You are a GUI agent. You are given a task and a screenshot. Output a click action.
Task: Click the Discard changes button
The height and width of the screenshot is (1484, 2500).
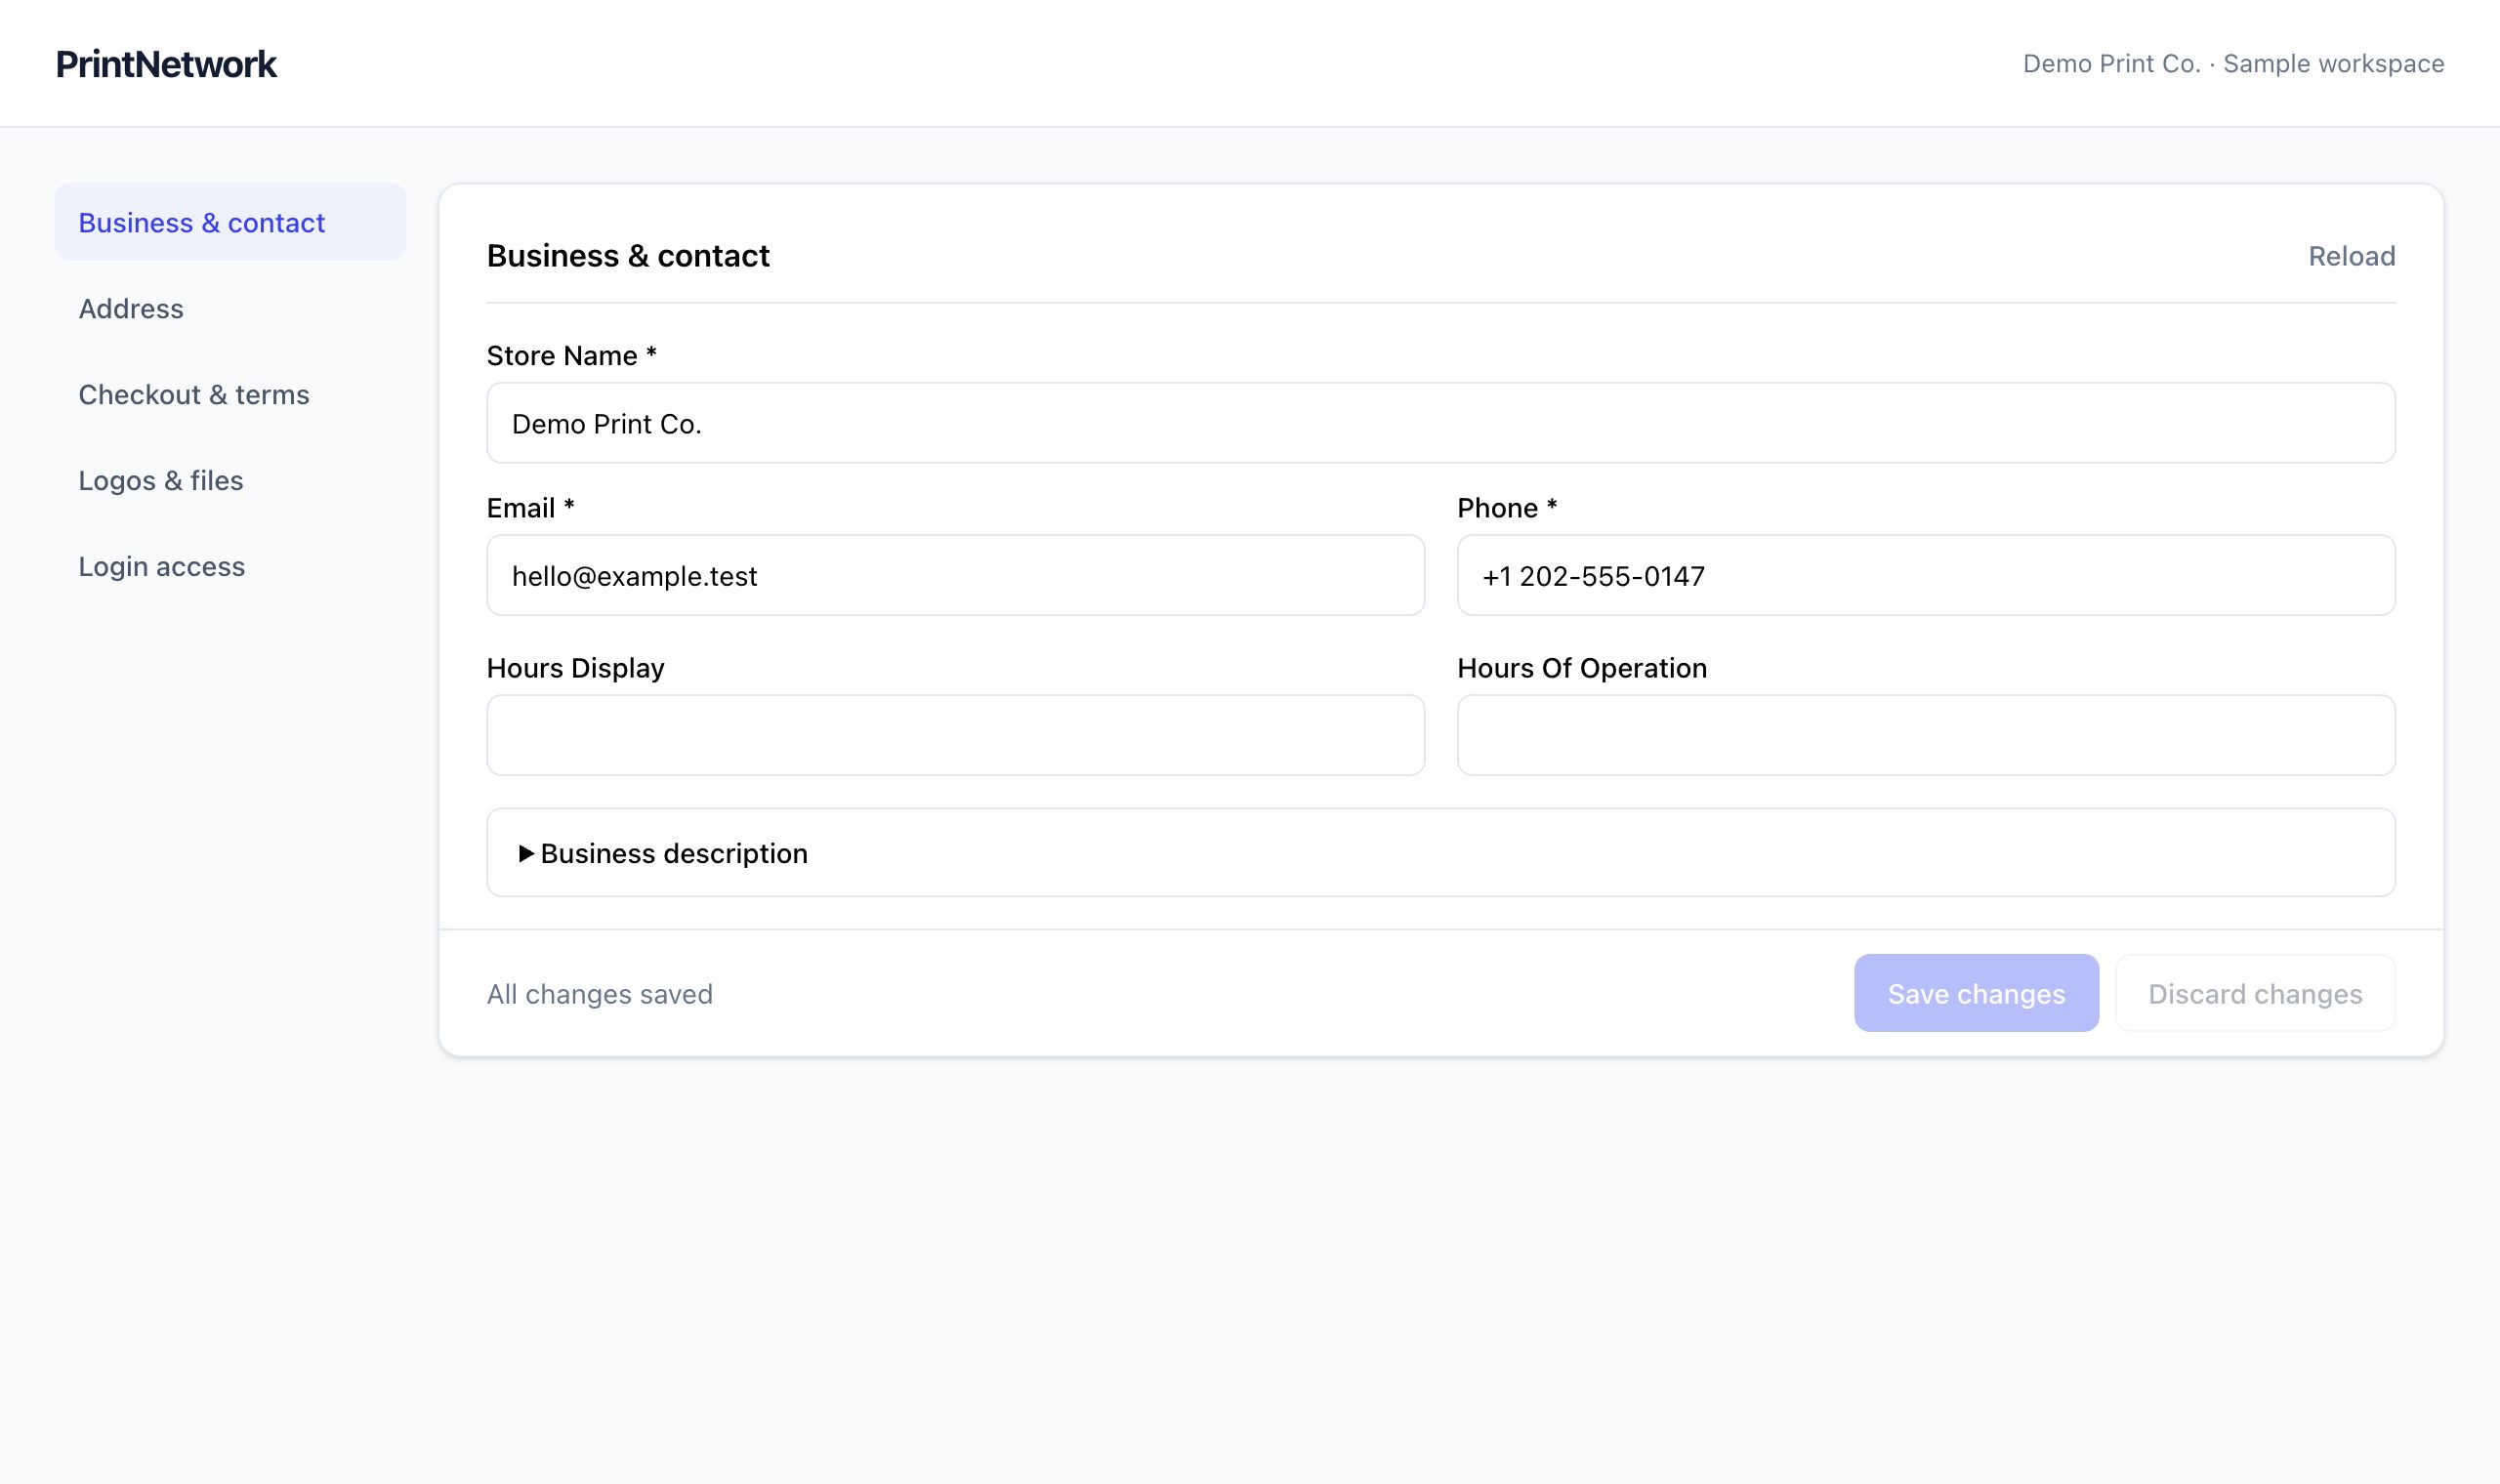pos(2255,993)
